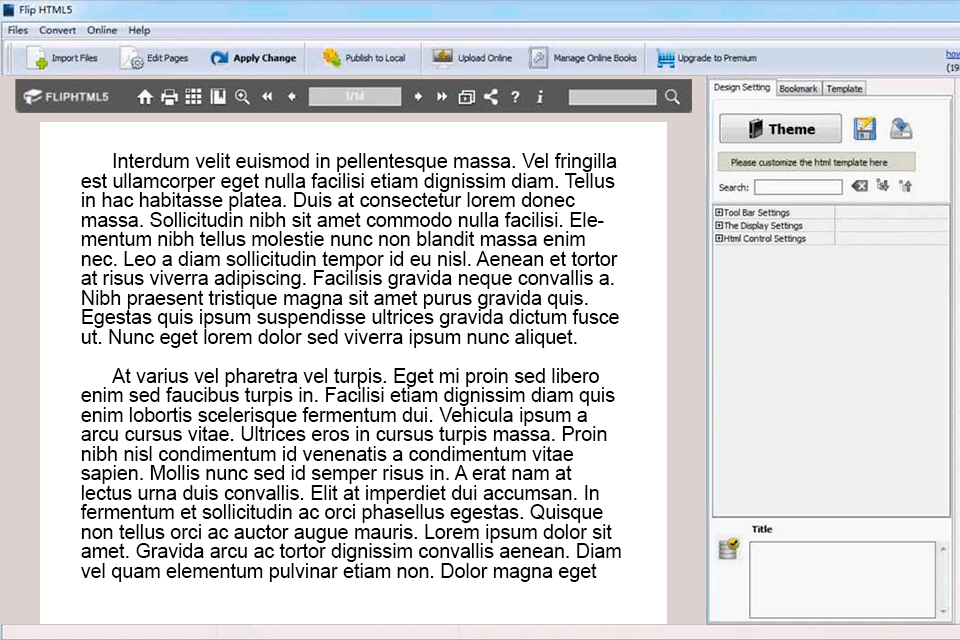The width and height of the screenshot is (960, 640).
Task: Click the Title box scrollbar
Action: tap(943, 579)
